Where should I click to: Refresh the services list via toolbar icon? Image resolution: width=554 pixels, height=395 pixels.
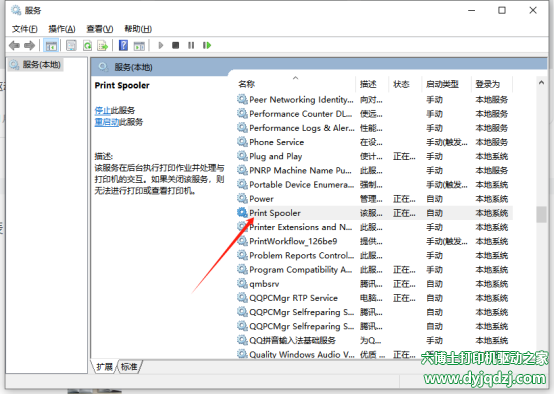point(87,45)
